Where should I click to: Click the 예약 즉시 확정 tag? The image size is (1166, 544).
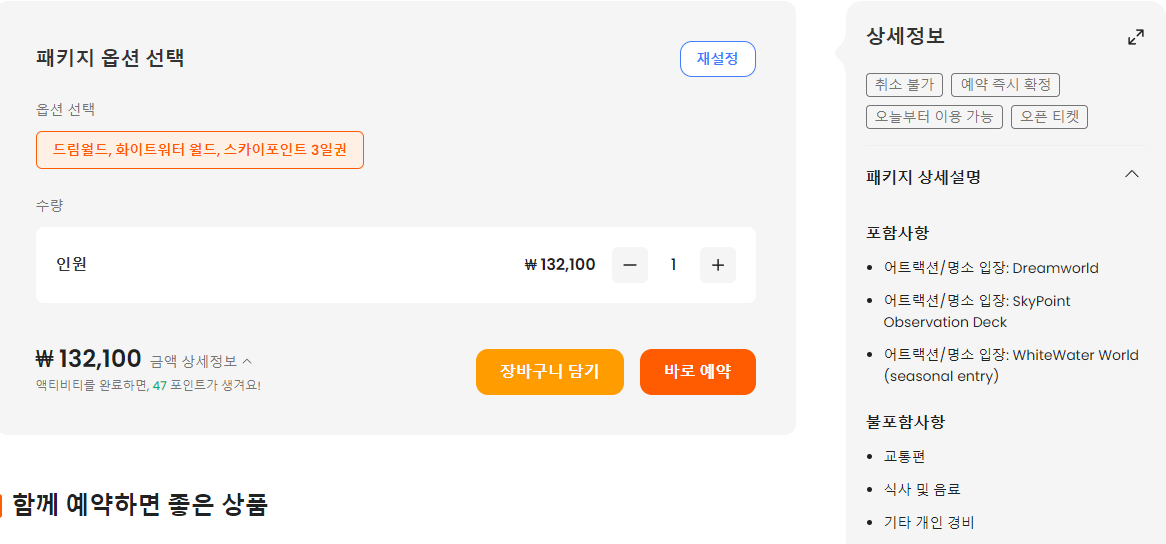point(1005,85)
